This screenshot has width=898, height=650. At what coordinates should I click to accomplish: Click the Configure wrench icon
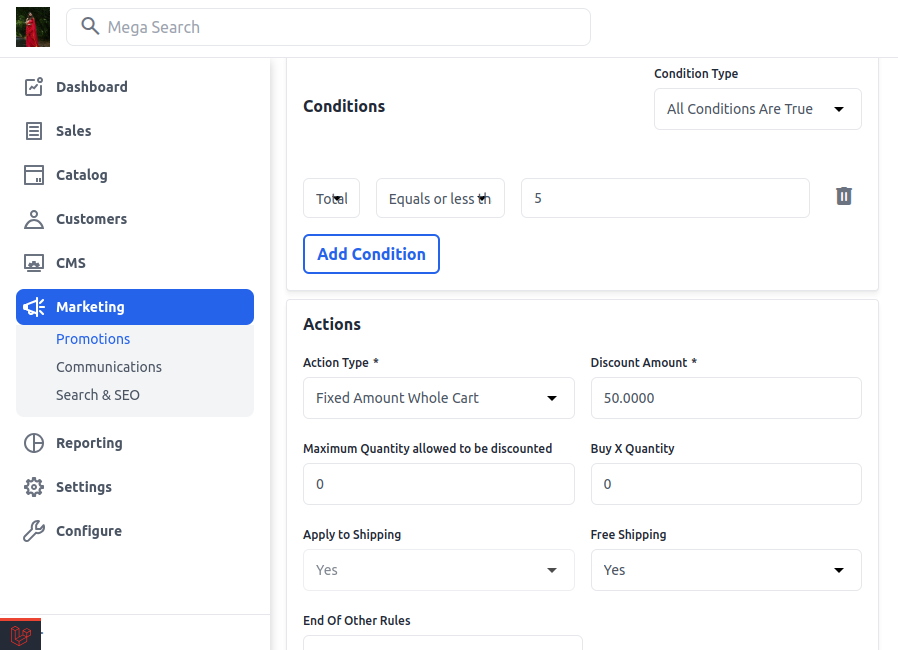coord(34,531)
